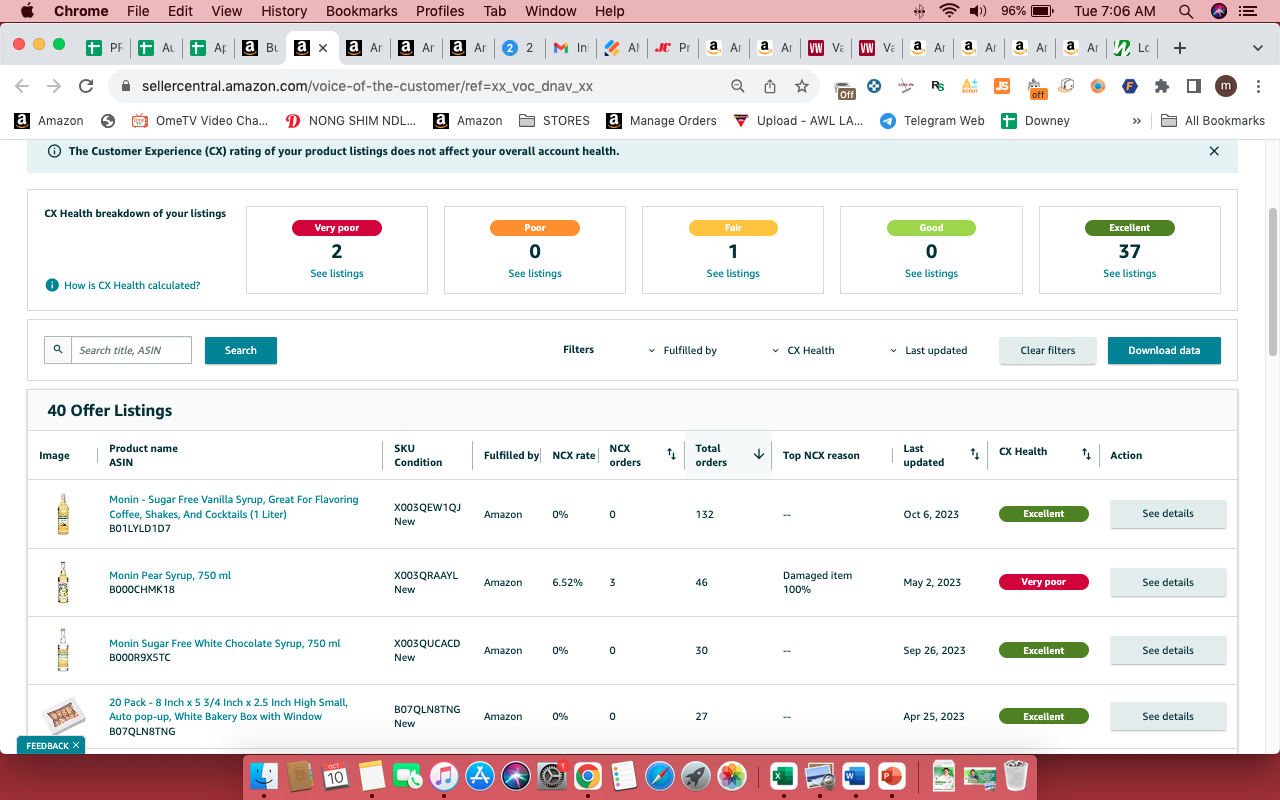This screenshot has width=1280, height=800.
Task: Open the Chrome Extensions puzzle icon
Action: point(1162,86)
